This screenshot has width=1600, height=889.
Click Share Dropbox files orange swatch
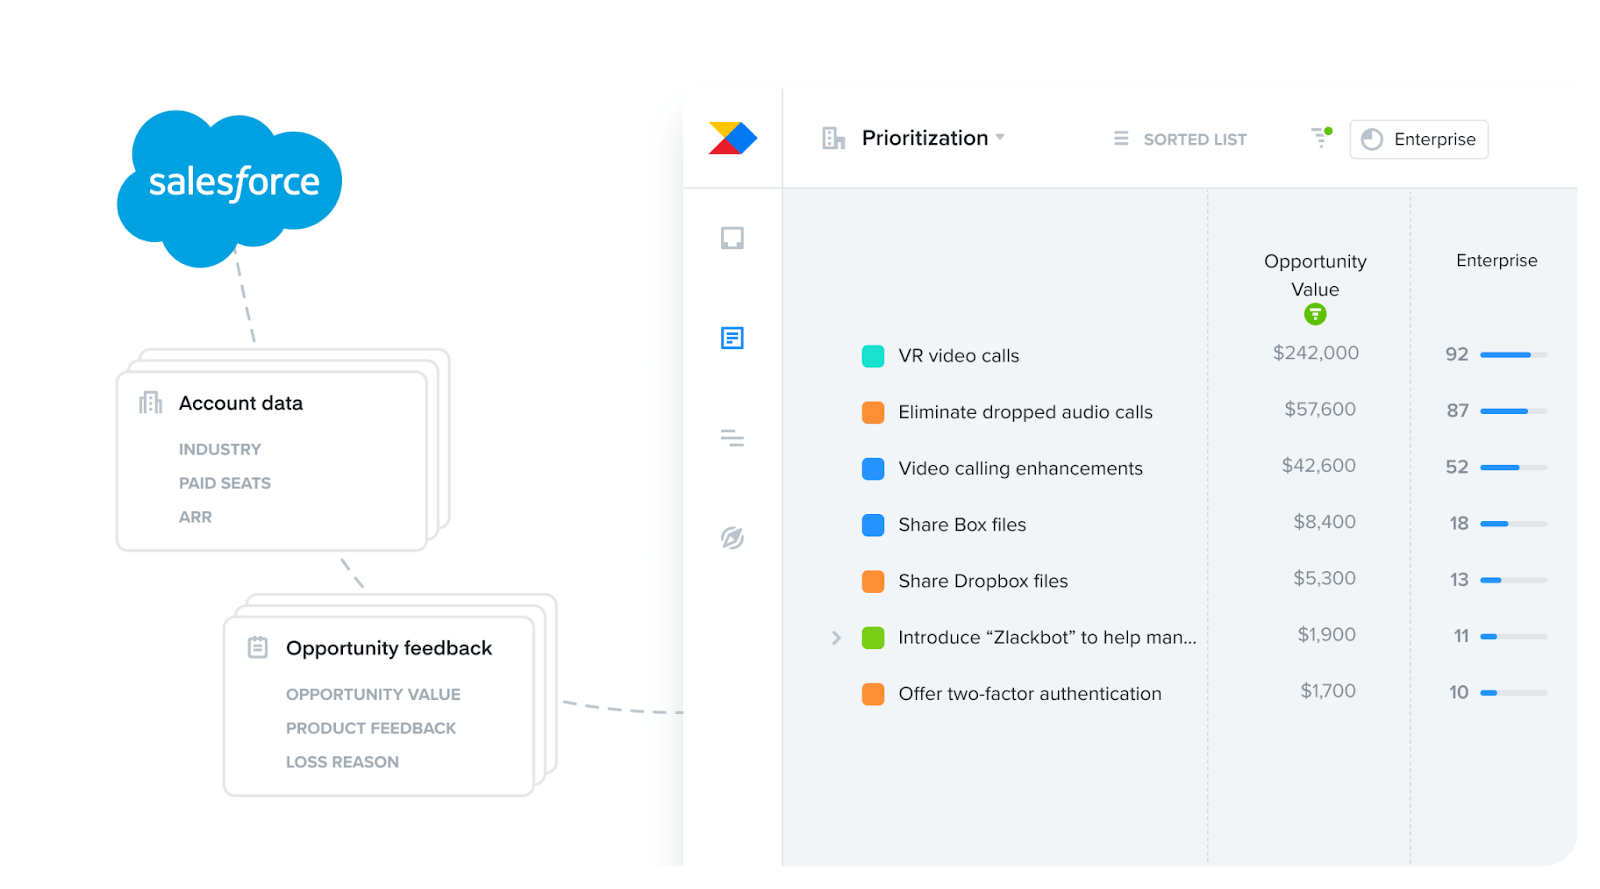click(873, 581)
